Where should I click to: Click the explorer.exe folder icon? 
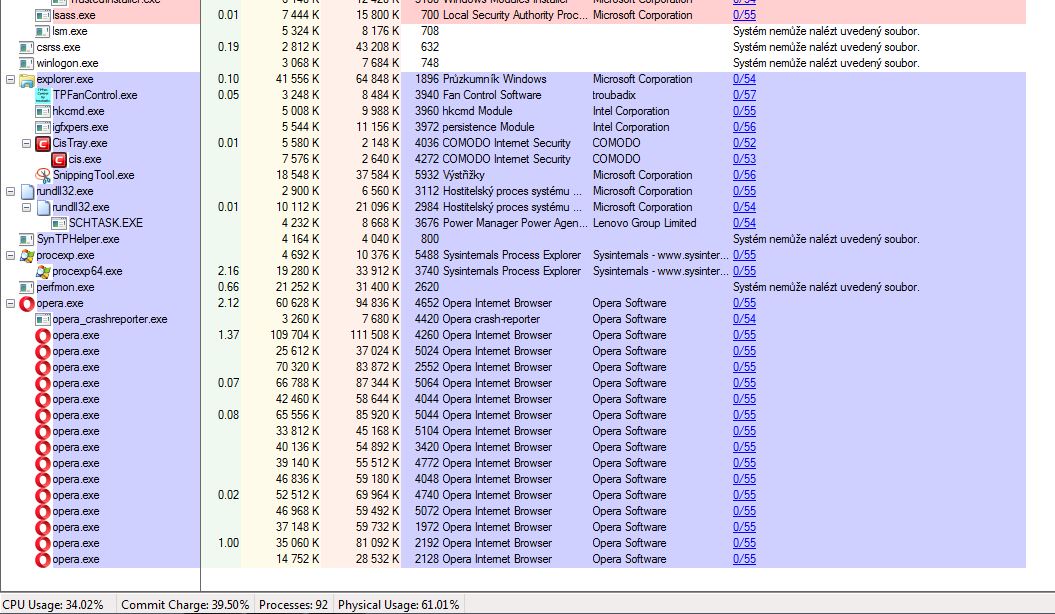26,79
